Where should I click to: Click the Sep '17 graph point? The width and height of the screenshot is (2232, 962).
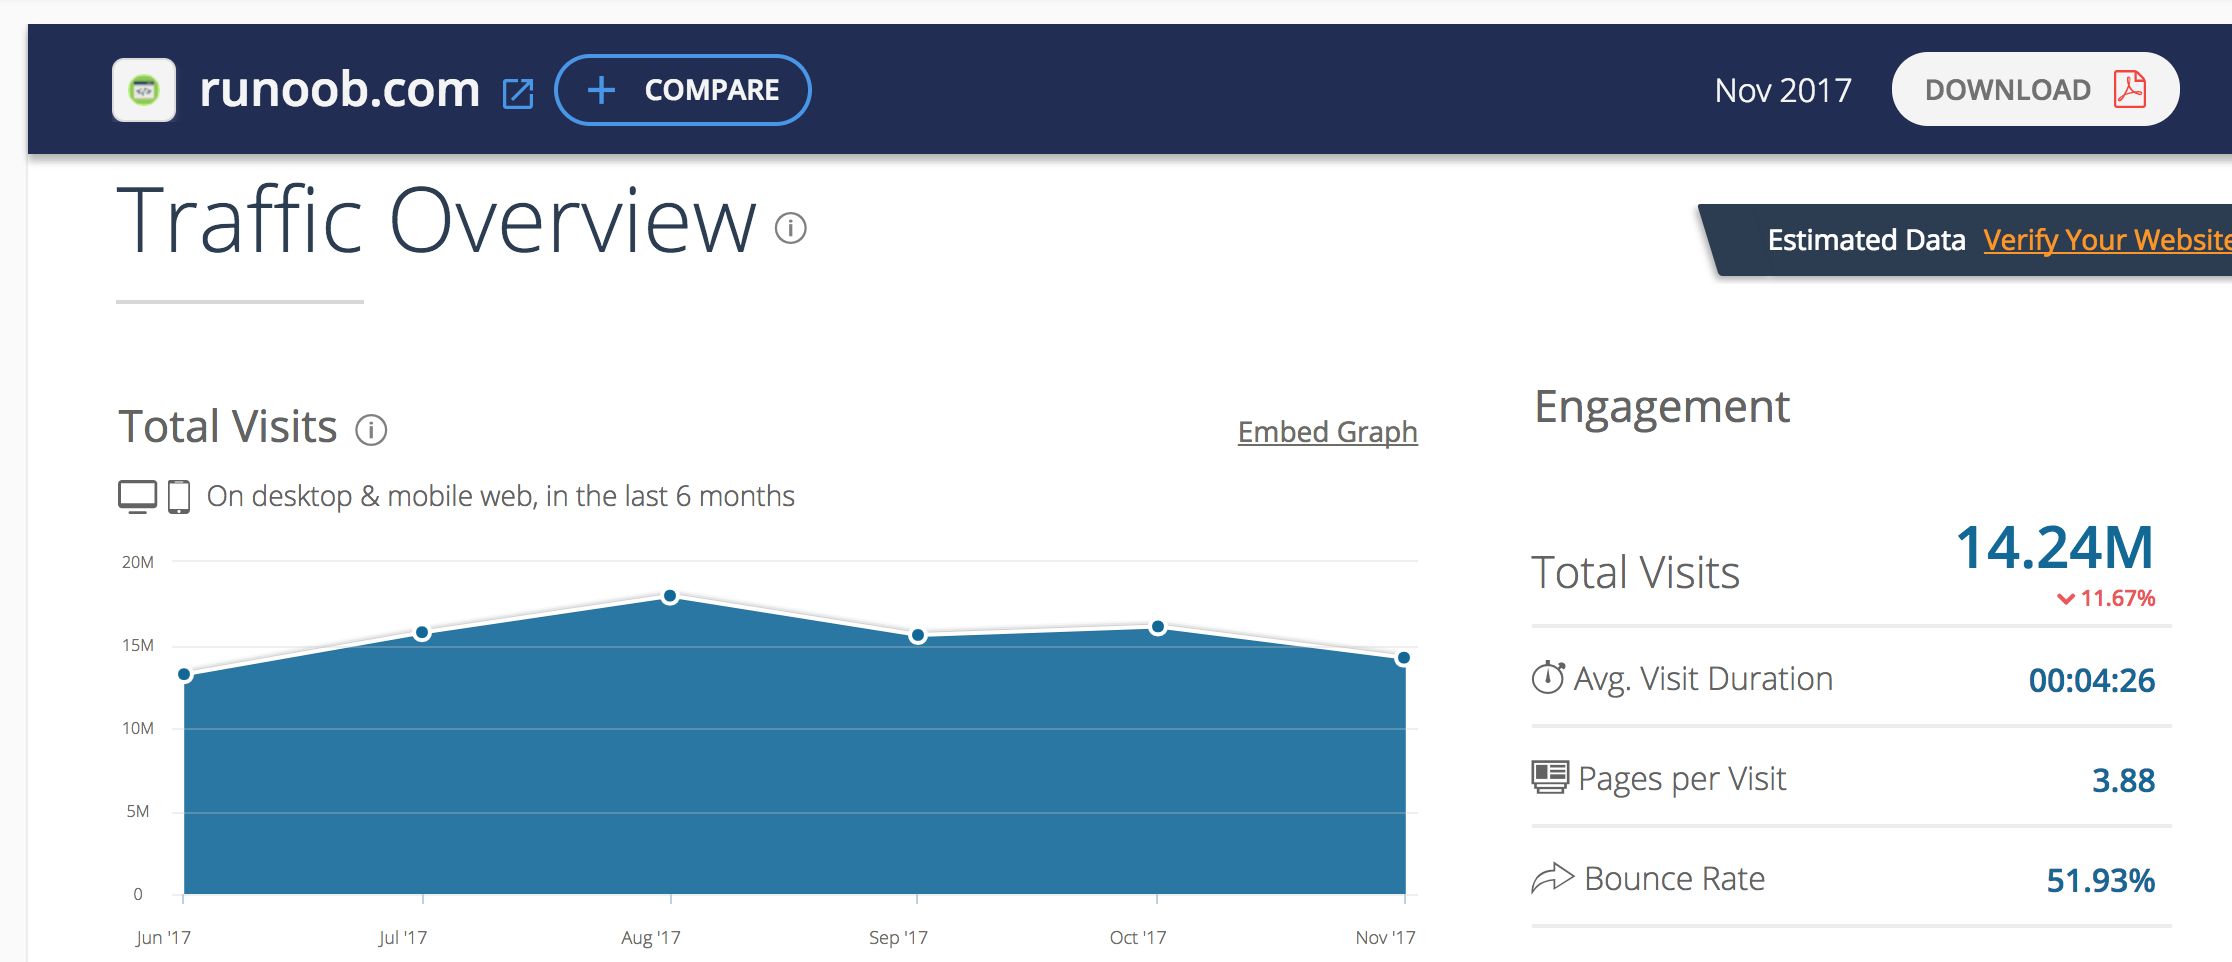click(917, 636)
